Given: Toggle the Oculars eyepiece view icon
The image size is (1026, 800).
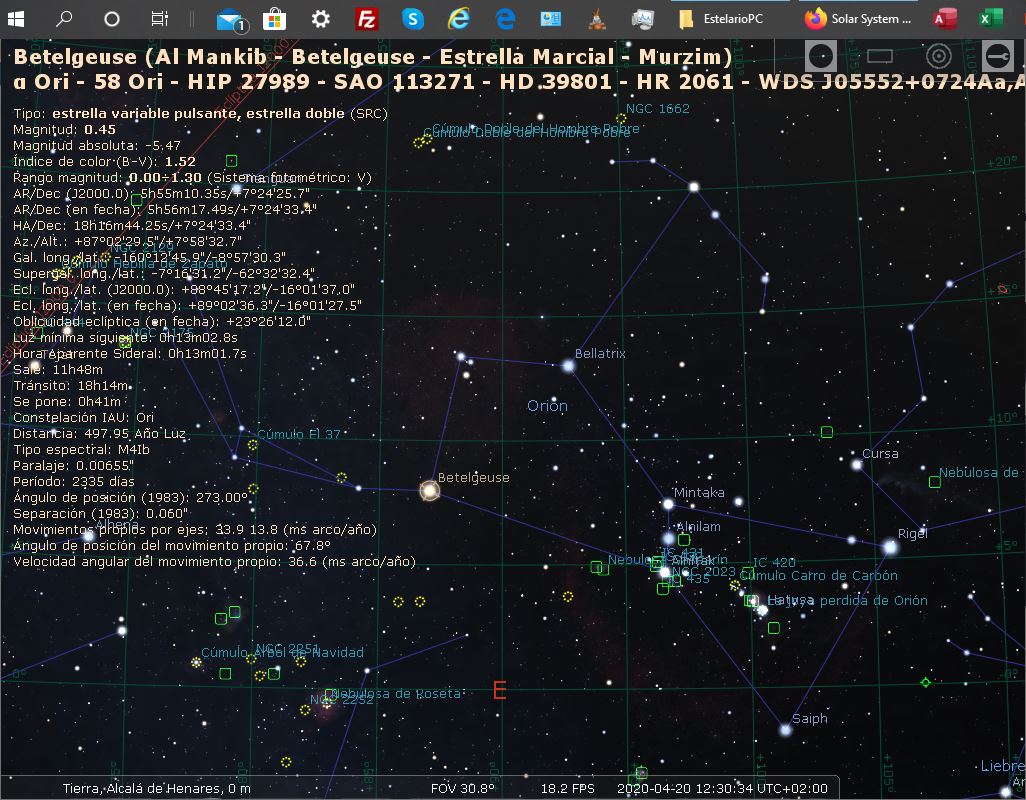Looking at the screenshot, I should coord(821,56).
